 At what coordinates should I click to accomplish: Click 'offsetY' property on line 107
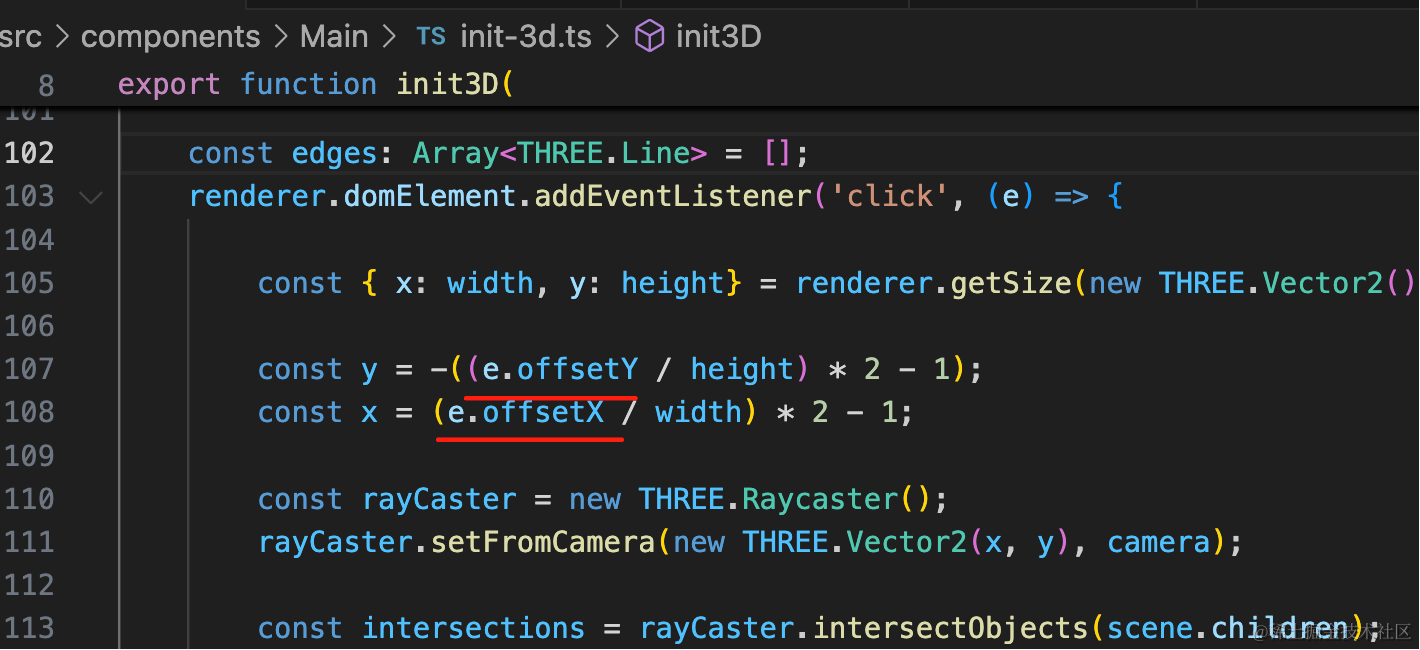pos(577,369)
